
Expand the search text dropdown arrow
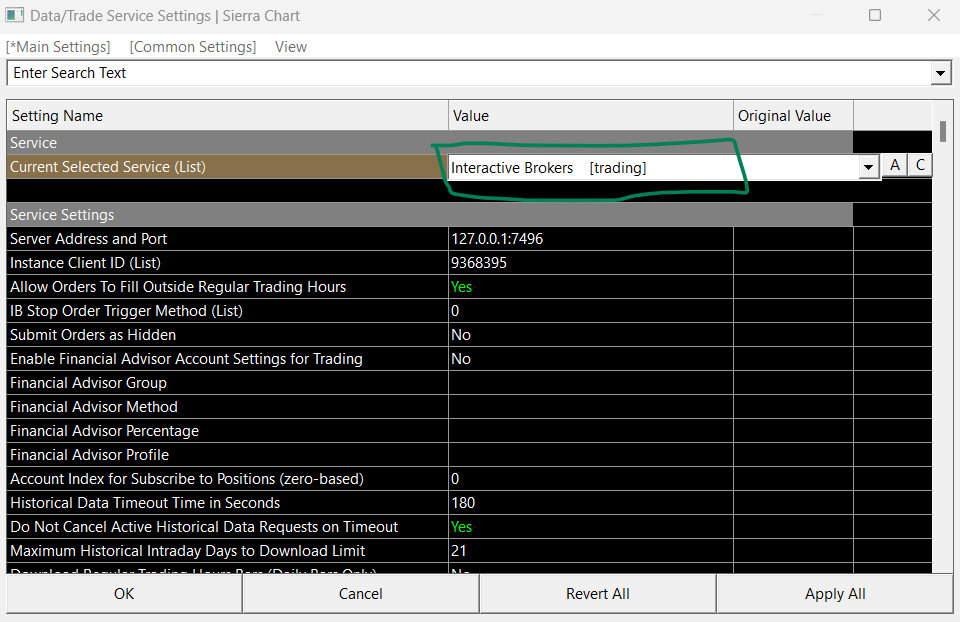point(940,73)
